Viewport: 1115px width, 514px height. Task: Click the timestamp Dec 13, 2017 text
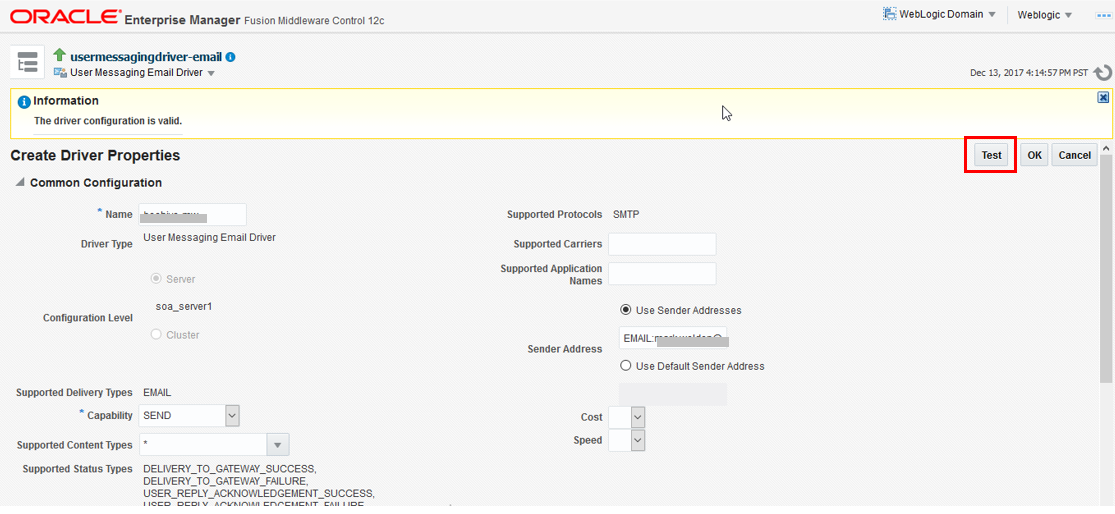1030,73
